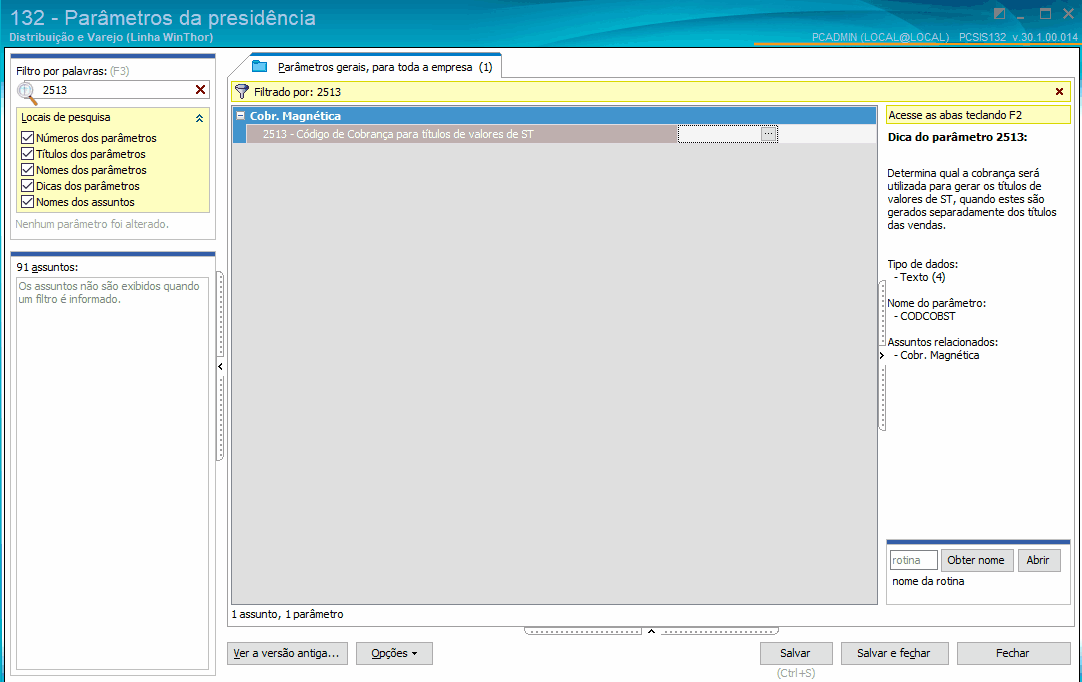Close the yellow 'Filtrado por: 2513' bar
The image size is (1082, 682).
1059,92
